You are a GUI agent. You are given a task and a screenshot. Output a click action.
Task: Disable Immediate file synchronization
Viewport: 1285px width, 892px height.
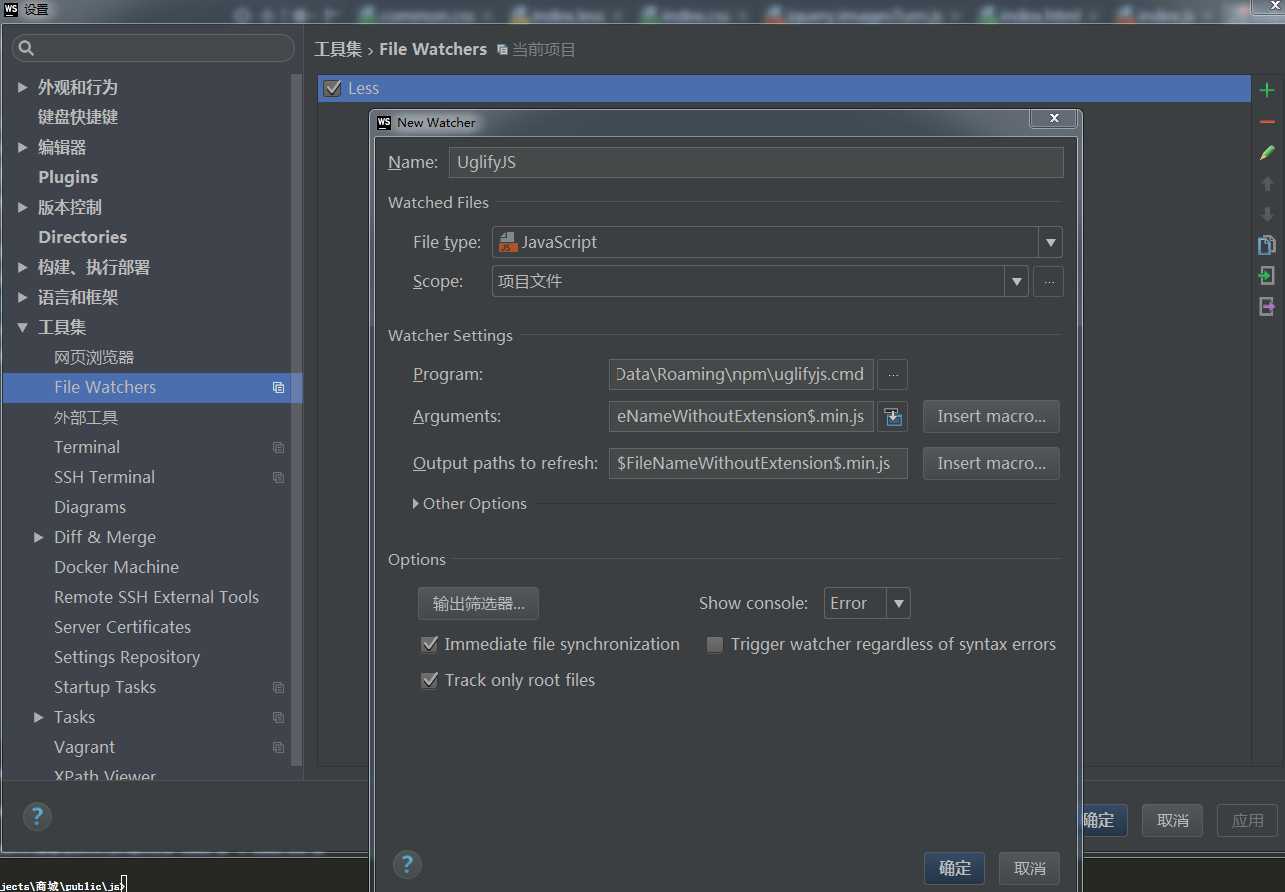tap(430, 645)
